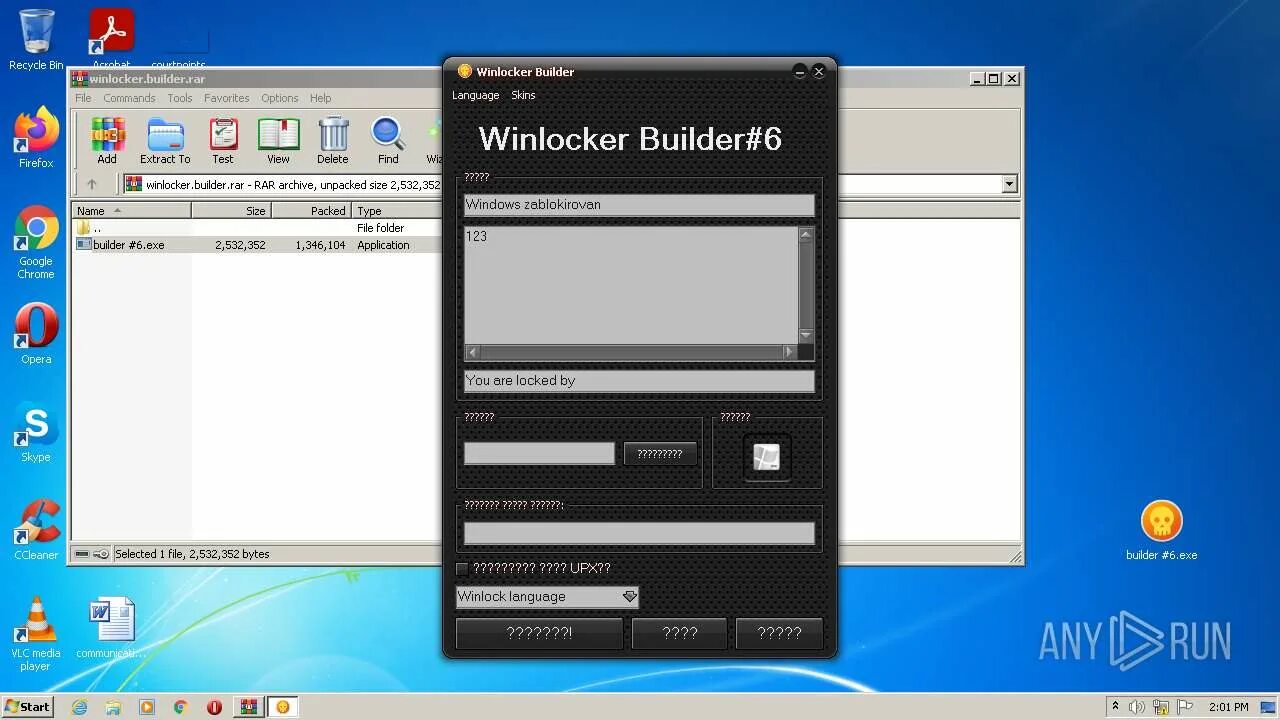Select the Skype desktop shortcut
This screenshot has width=1280, height=720.
tap(36, 432)
